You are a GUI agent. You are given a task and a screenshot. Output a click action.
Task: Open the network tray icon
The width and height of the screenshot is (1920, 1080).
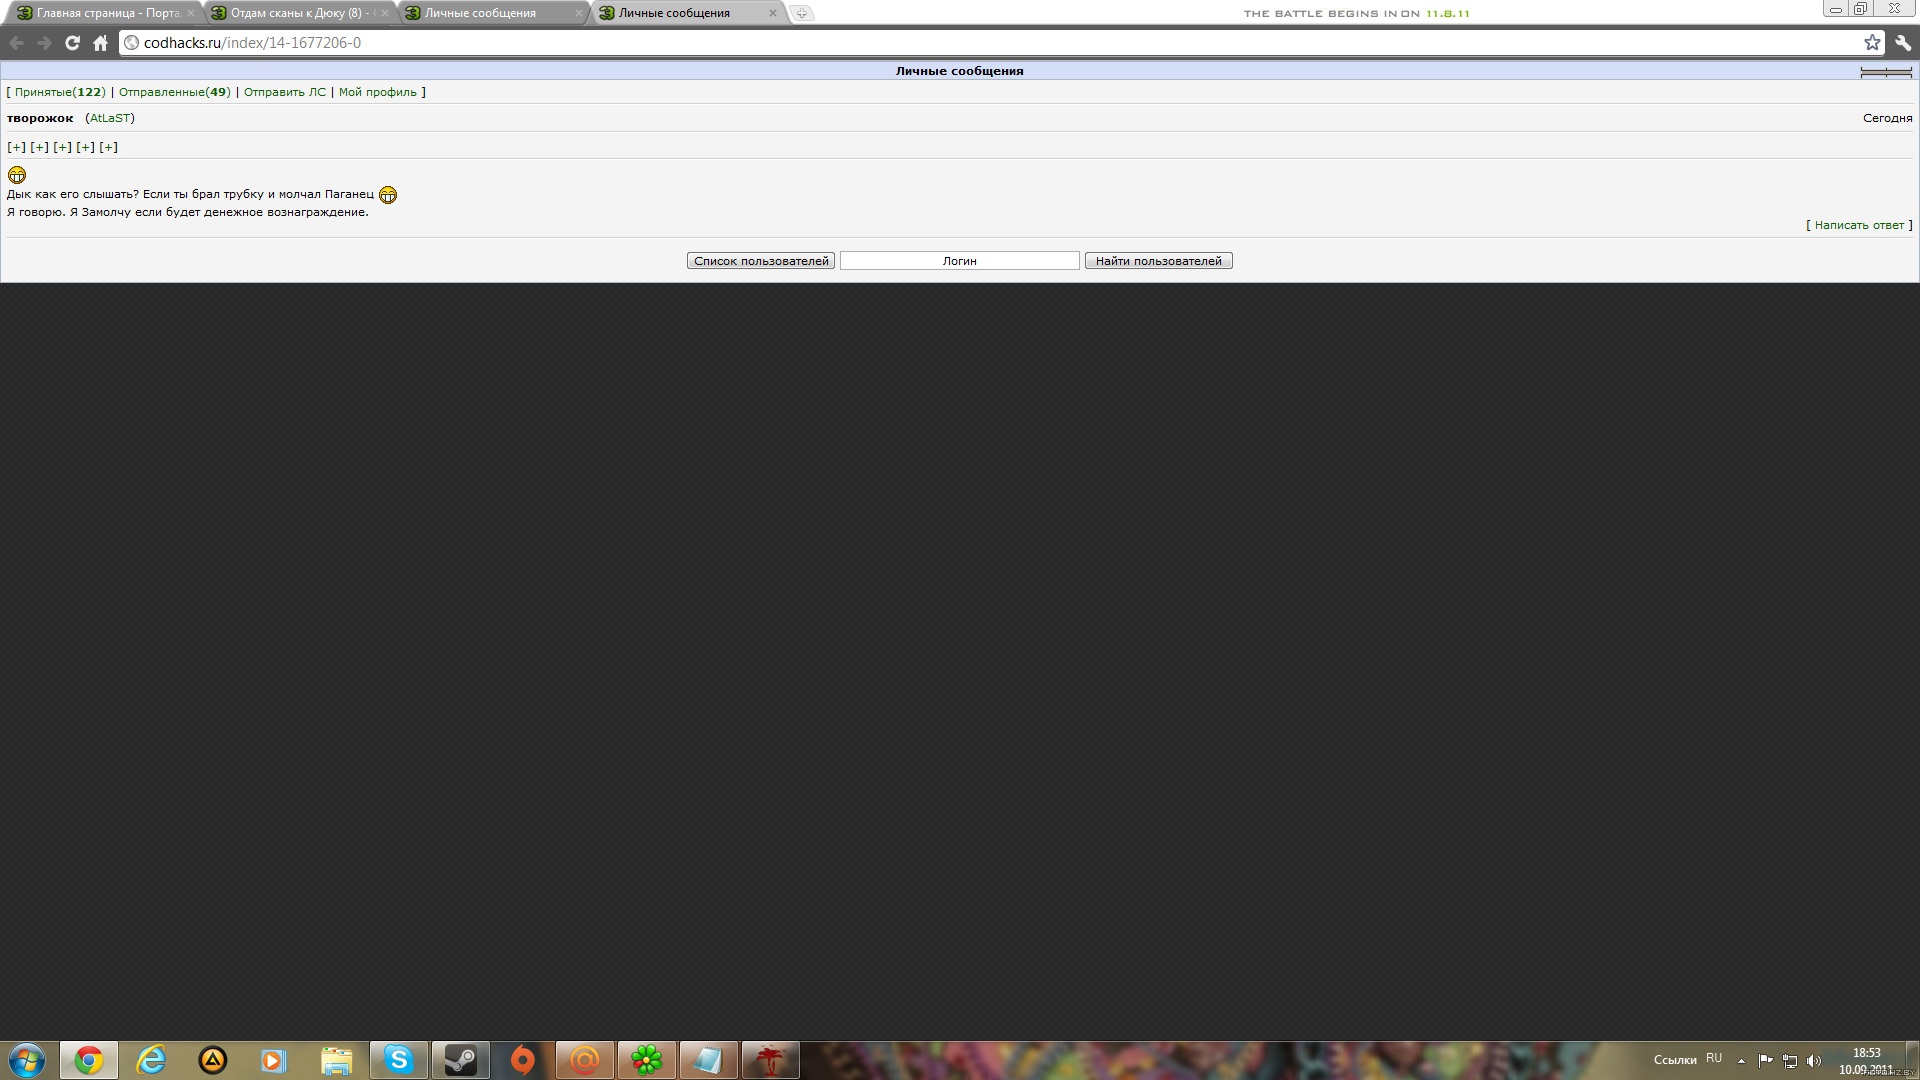(x=1790, y=1060)
